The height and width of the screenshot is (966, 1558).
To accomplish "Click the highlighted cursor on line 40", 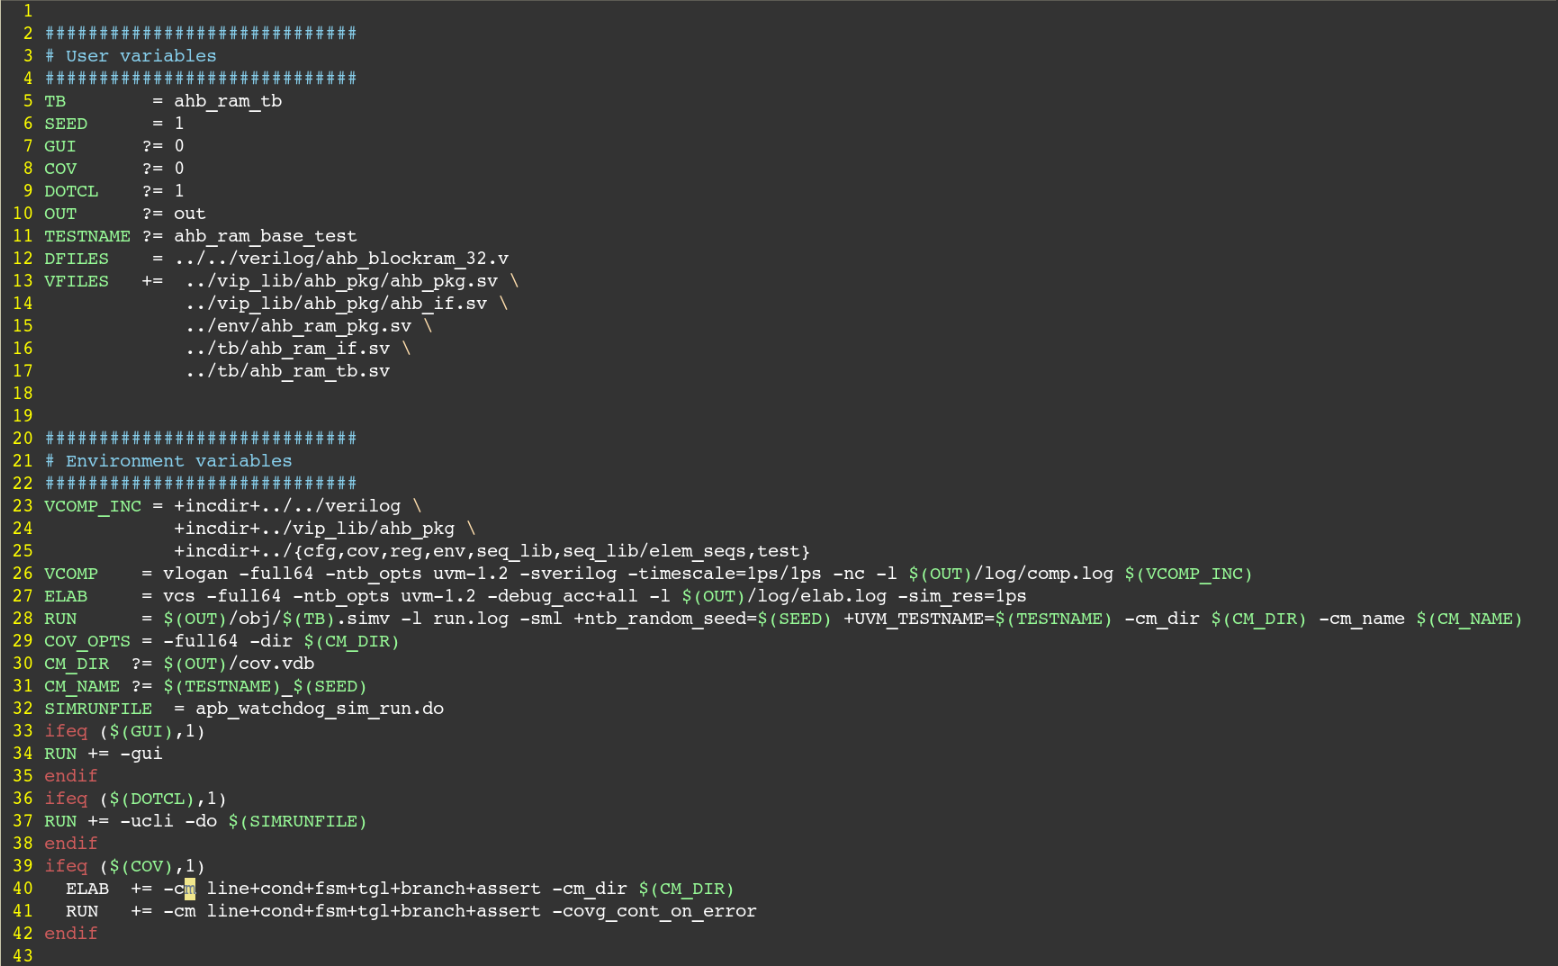I will click(x=190, y=889).
